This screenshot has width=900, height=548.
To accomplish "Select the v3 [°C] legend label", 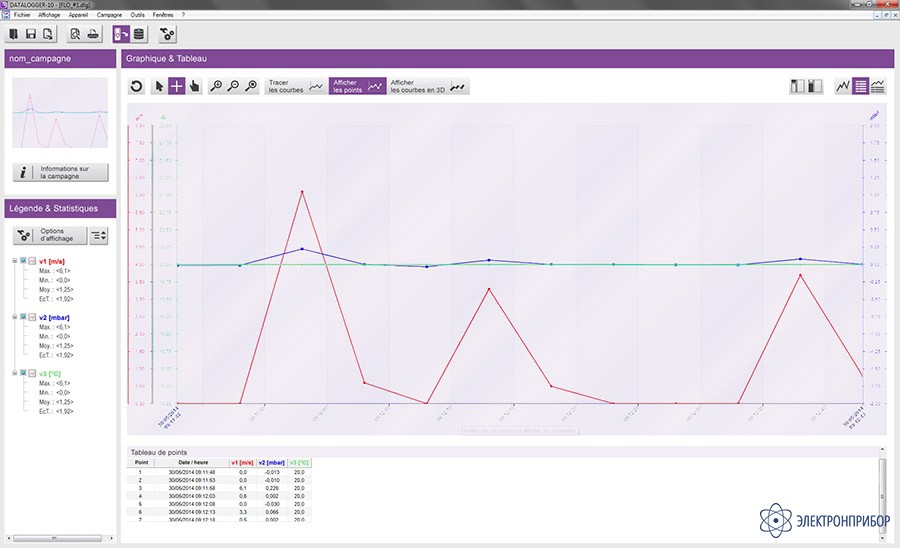I will click(x=50, y=374).
